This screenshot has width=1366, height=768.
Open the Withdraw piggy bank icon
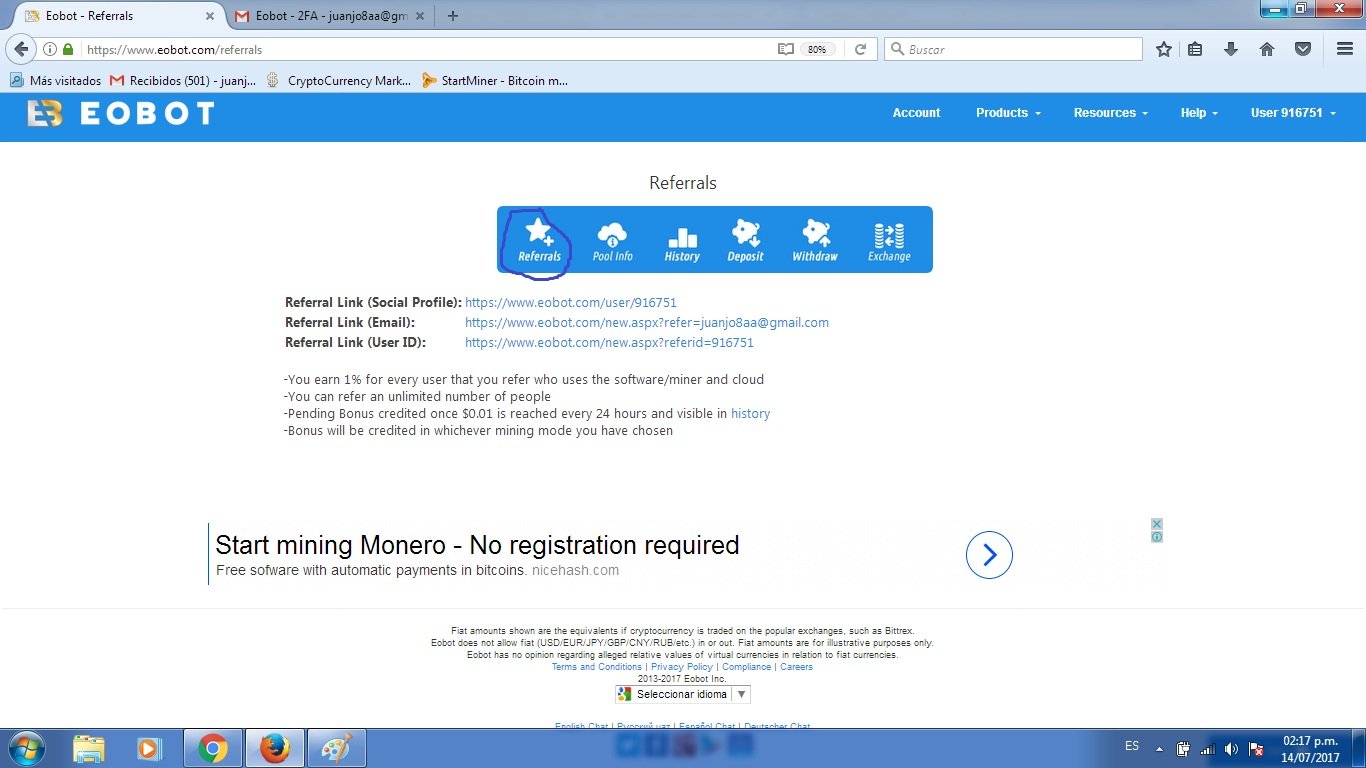click(x=815, y=240)
